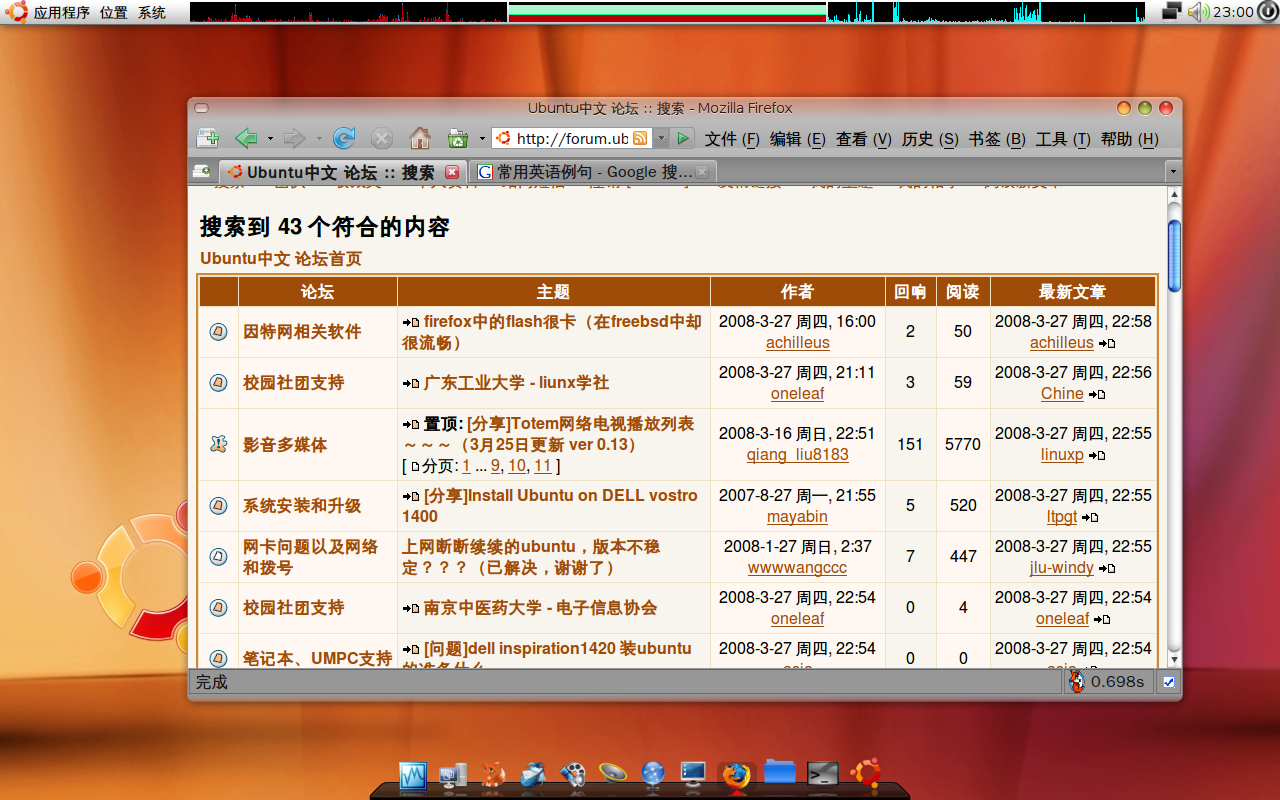Click the sticky topic icon in 影音多媒体 row
The height and width of the screenshot is (800, 1280).
click(x=218, y=444)
